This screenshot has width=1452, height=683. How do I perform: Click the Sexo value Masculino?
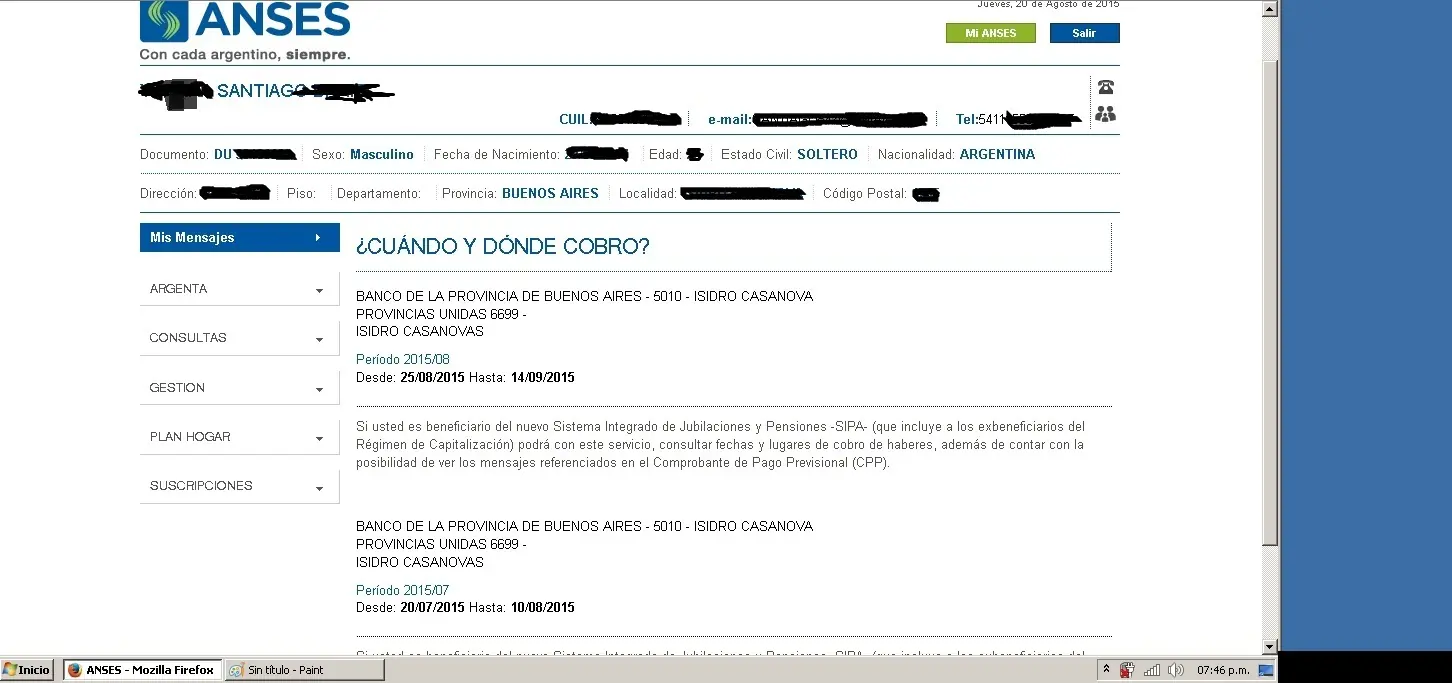click(382, 155)
